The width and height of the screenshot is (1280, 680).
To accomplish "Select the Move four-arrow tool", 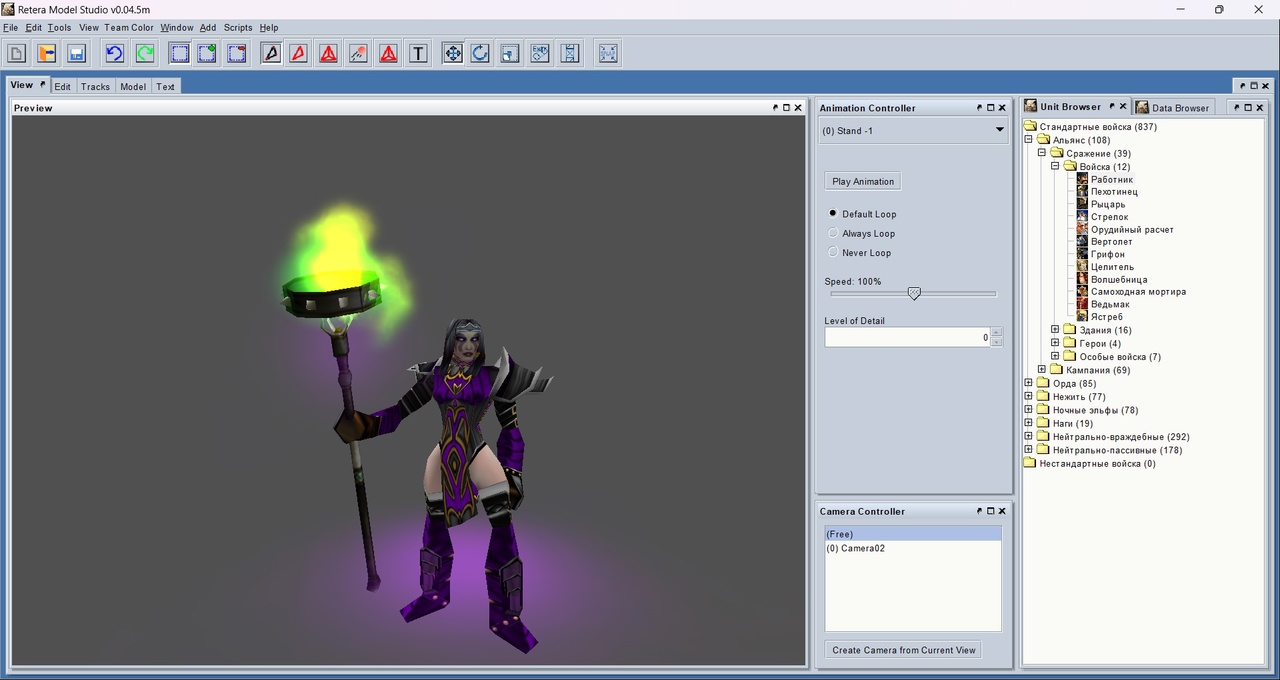I will pos(453,53).
